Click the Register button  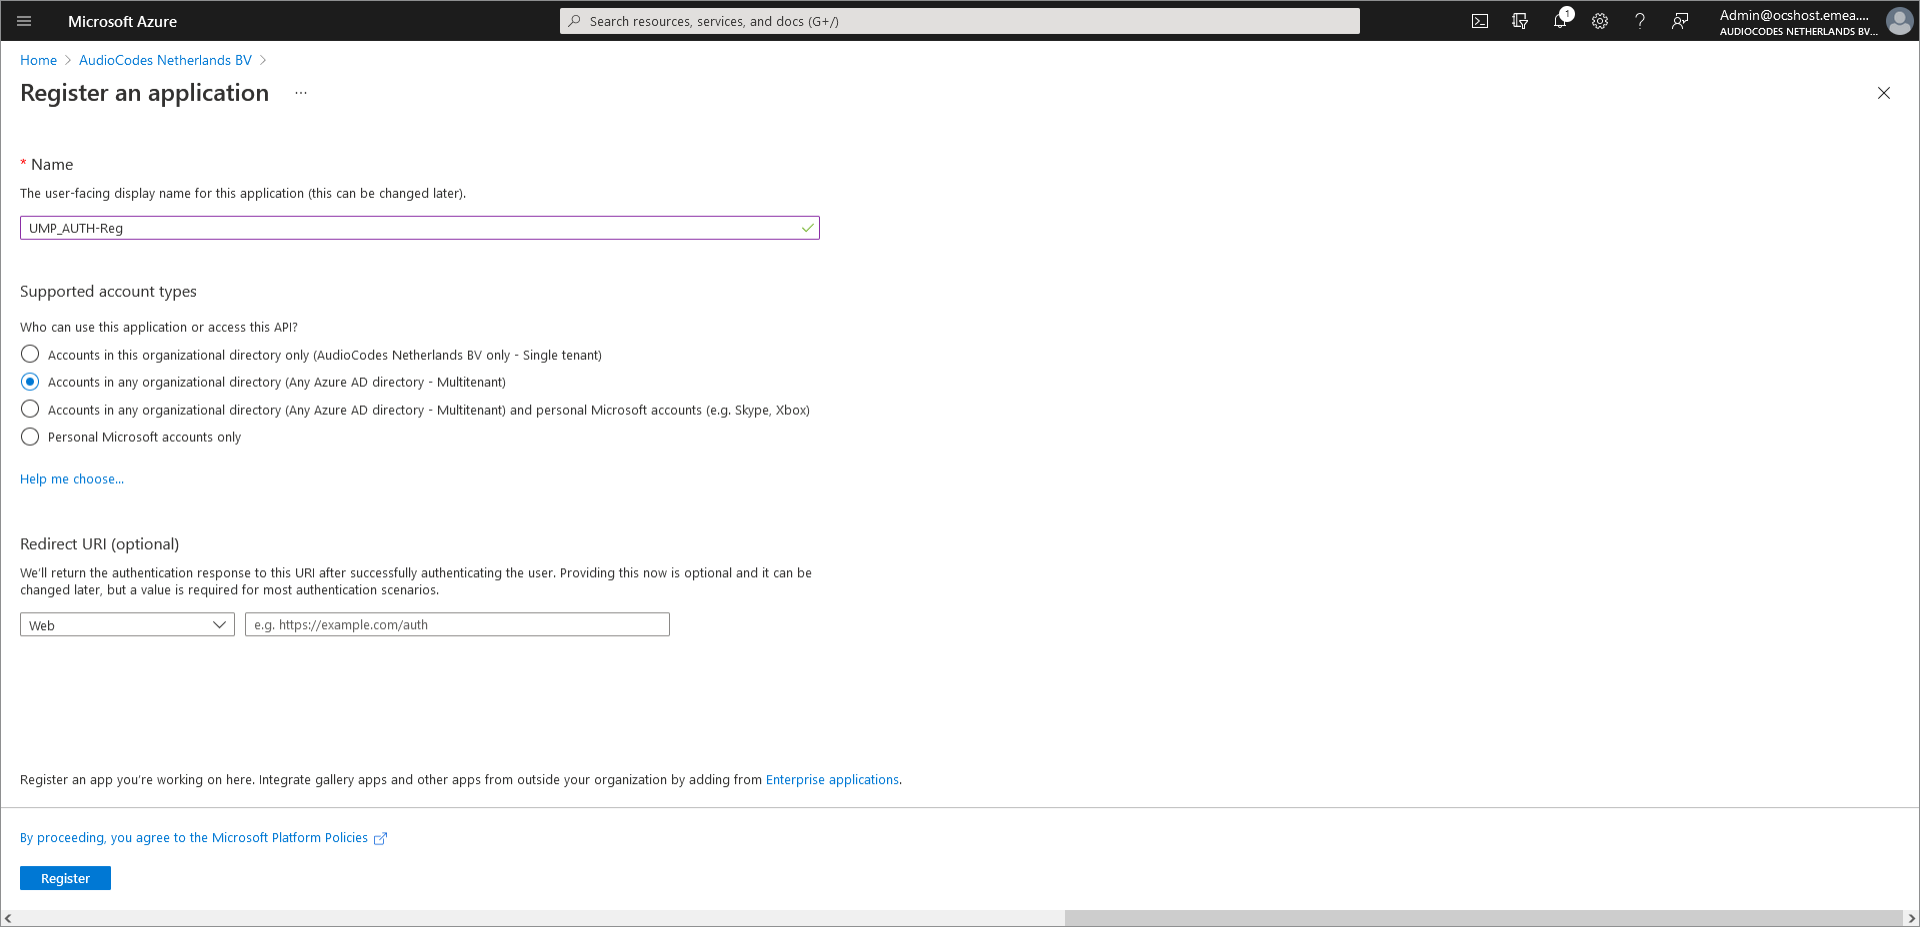point(65,878)
